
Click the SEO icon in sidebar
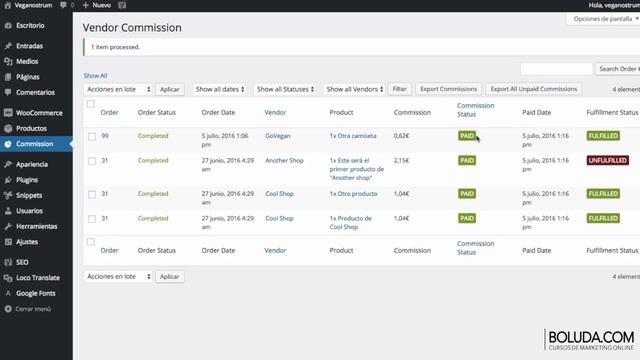coord(8,262)
